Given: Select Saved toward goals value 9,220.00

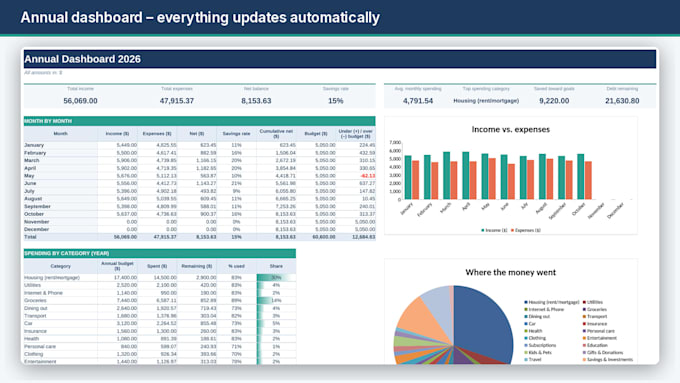Looking at the screenshot, I should pos(554,101).
